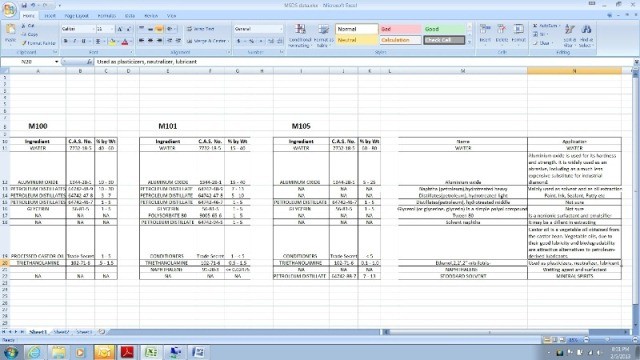Activate Format Painter

(x=39, y=43)
